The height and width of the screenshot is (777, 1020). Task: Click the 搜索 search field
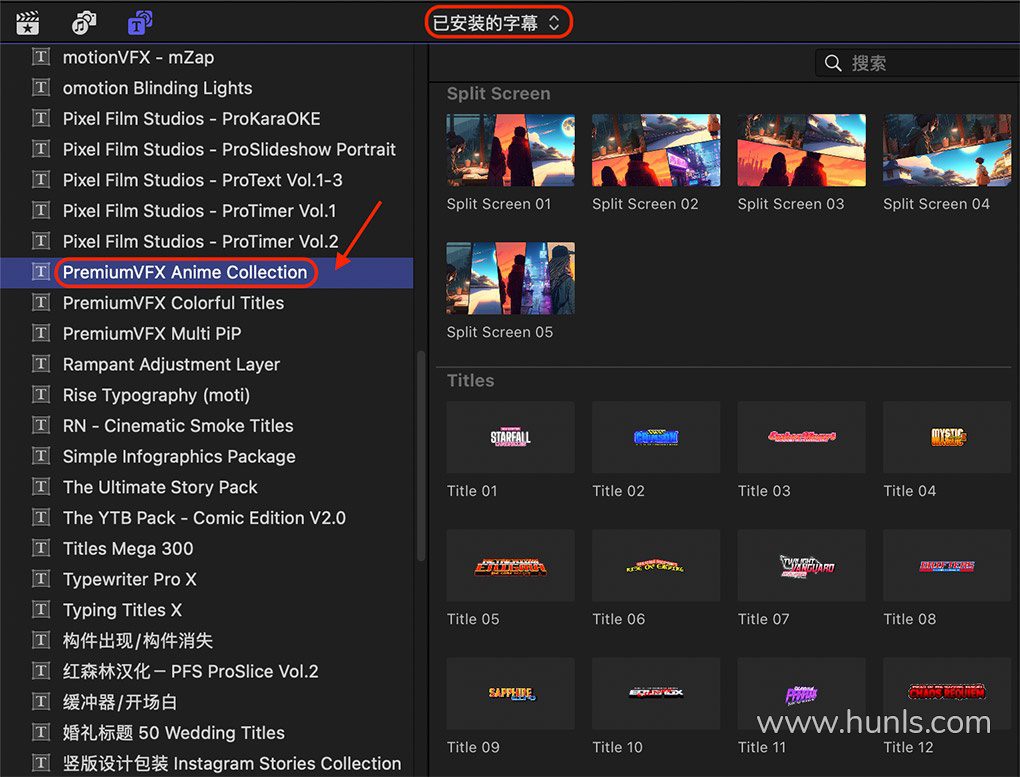click(917, 63)
